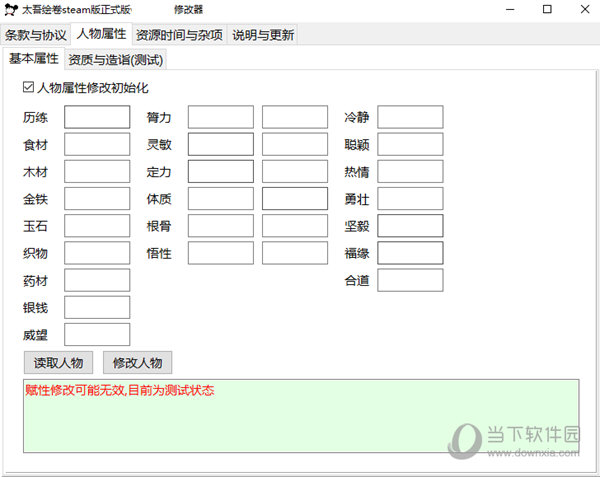Click the 修改人物 button
The width and height of the screenshot is (600, 477).
coord(137,362)
